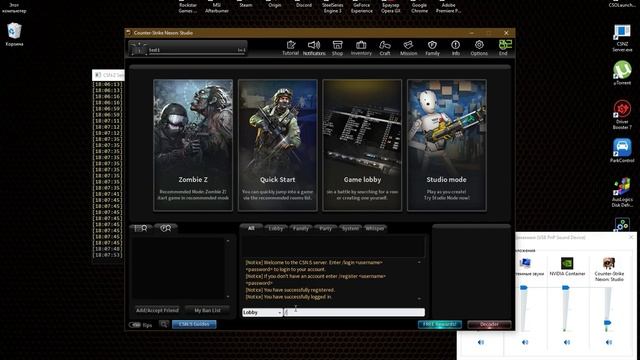Select the Whisper chat tab
This screenshot has width=640, height=360.
(375, 228)
